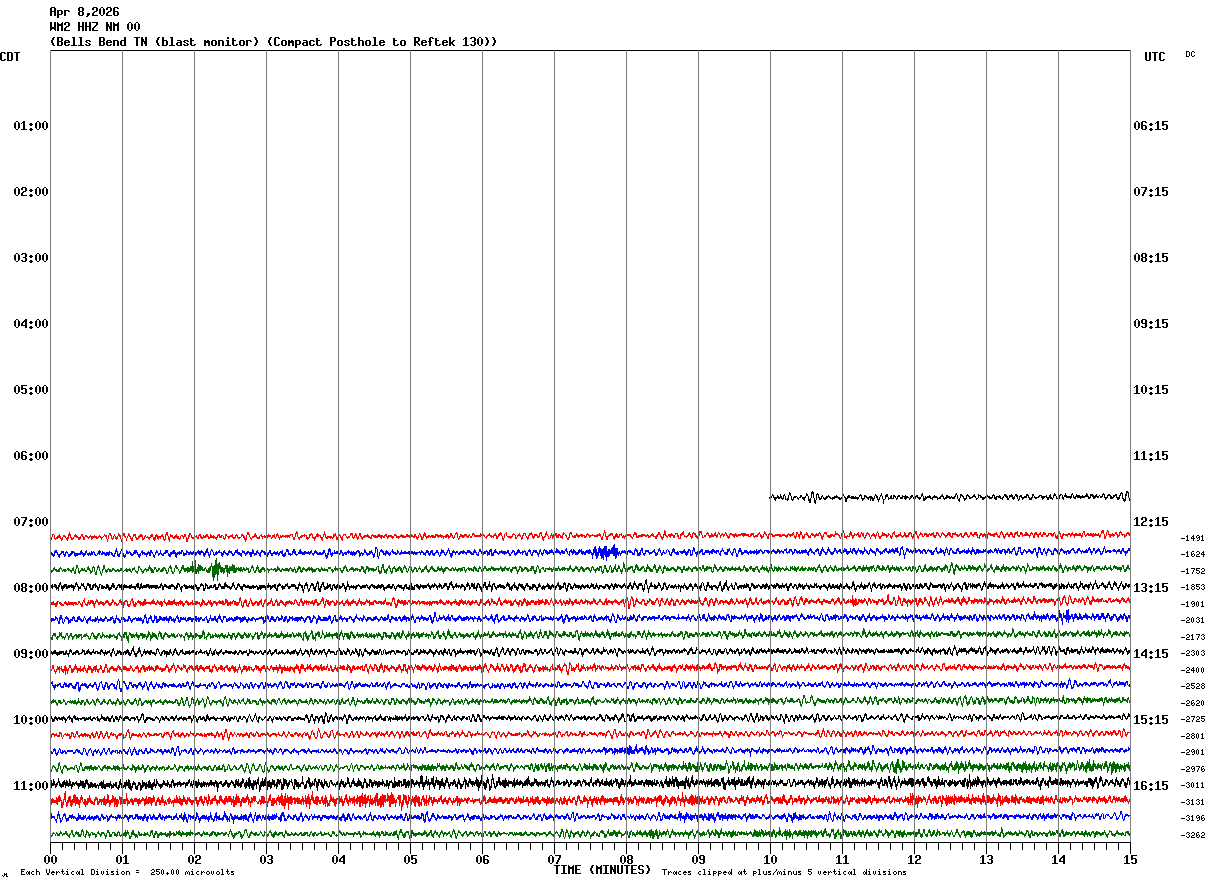Image resolution: width=1210 pixels, height=886 pixels.
Task: Click the 16:15 UTC time label
Action: pos(1151,786)
